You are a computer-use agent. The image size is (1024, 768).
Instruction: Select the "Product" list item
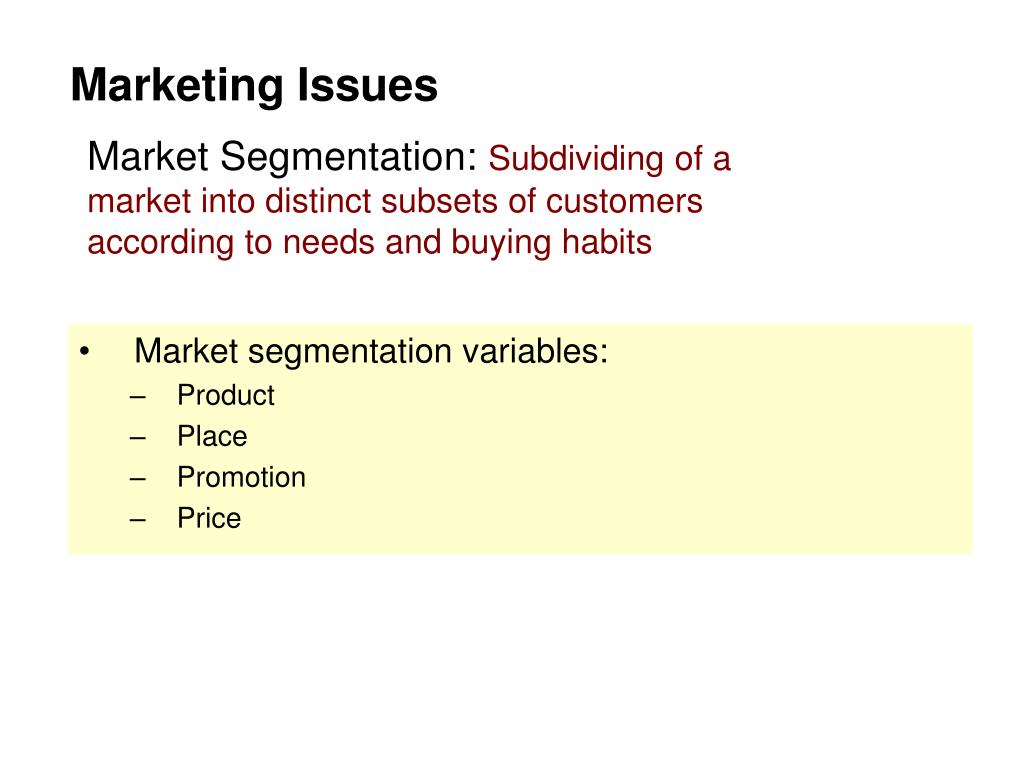226,395
